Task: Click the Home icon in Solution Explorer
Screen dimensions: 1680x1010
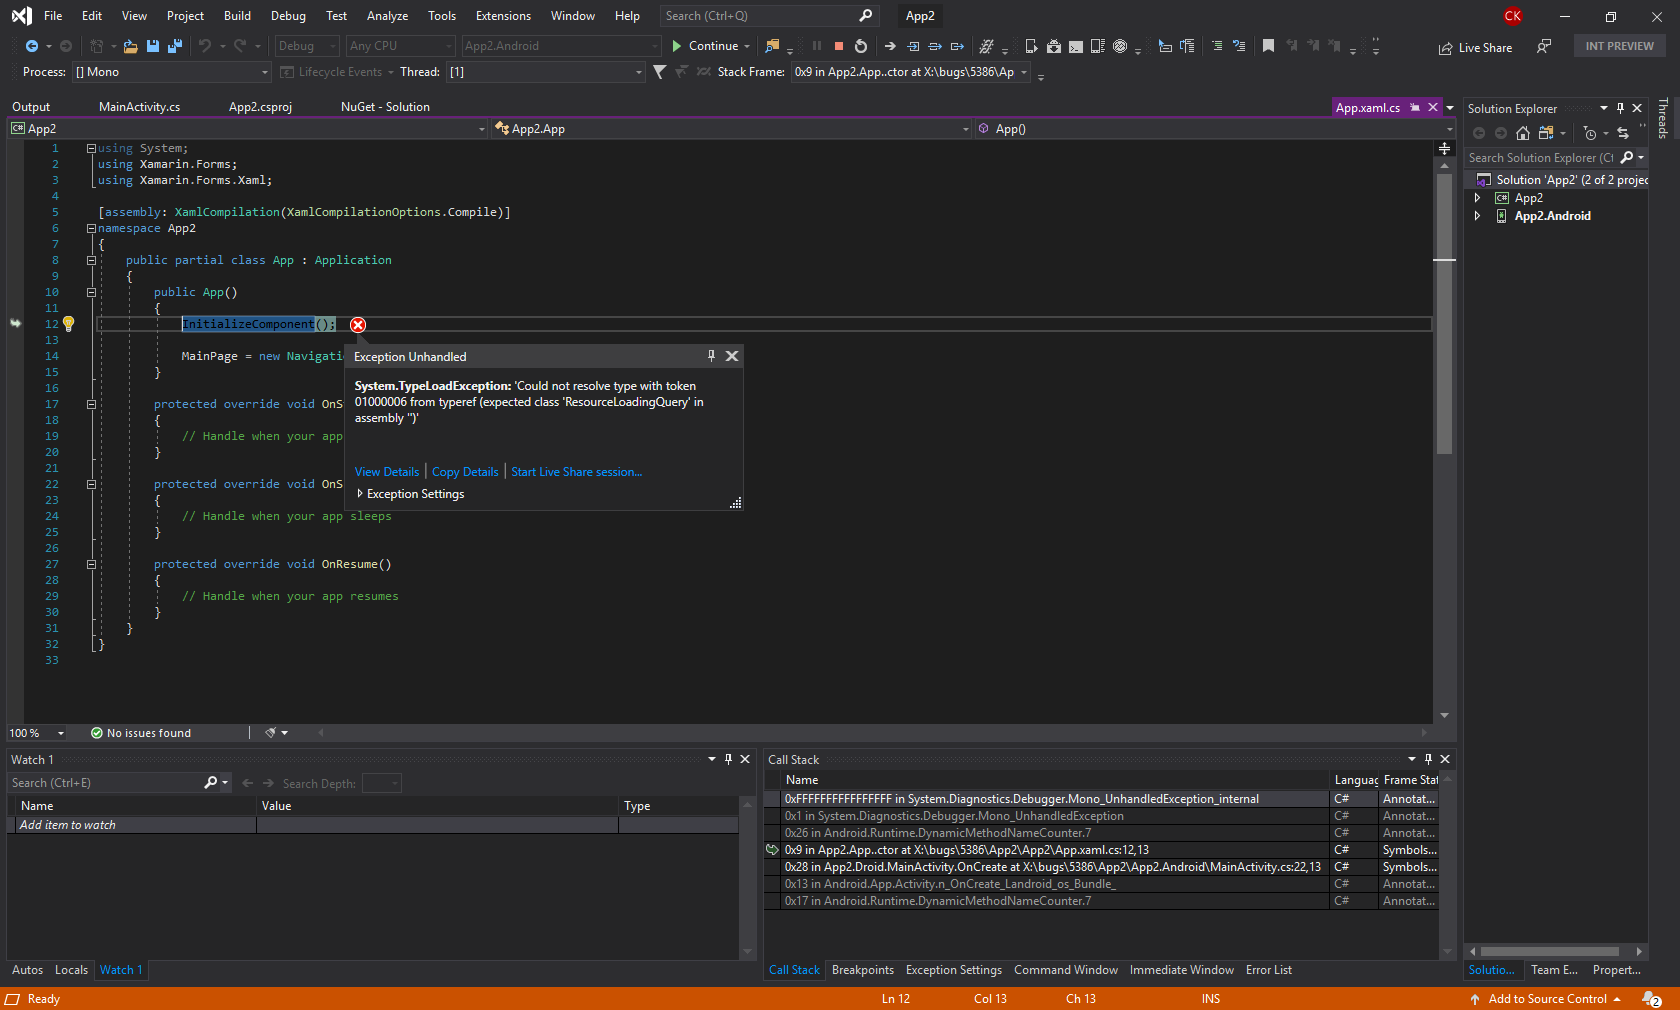Action: (1523, 133)
